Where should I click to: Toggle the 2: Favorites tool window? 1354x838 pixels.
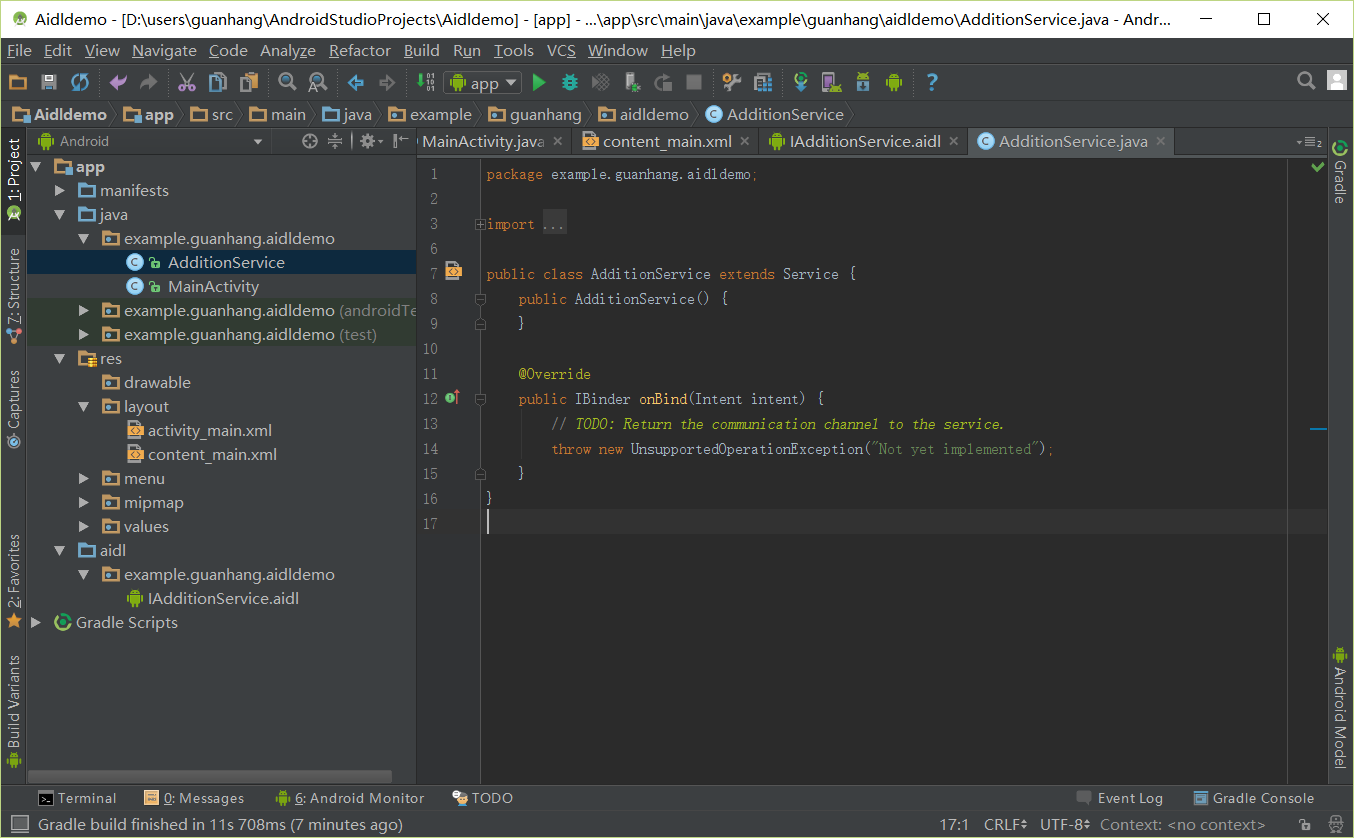click(x=14, y=580)
